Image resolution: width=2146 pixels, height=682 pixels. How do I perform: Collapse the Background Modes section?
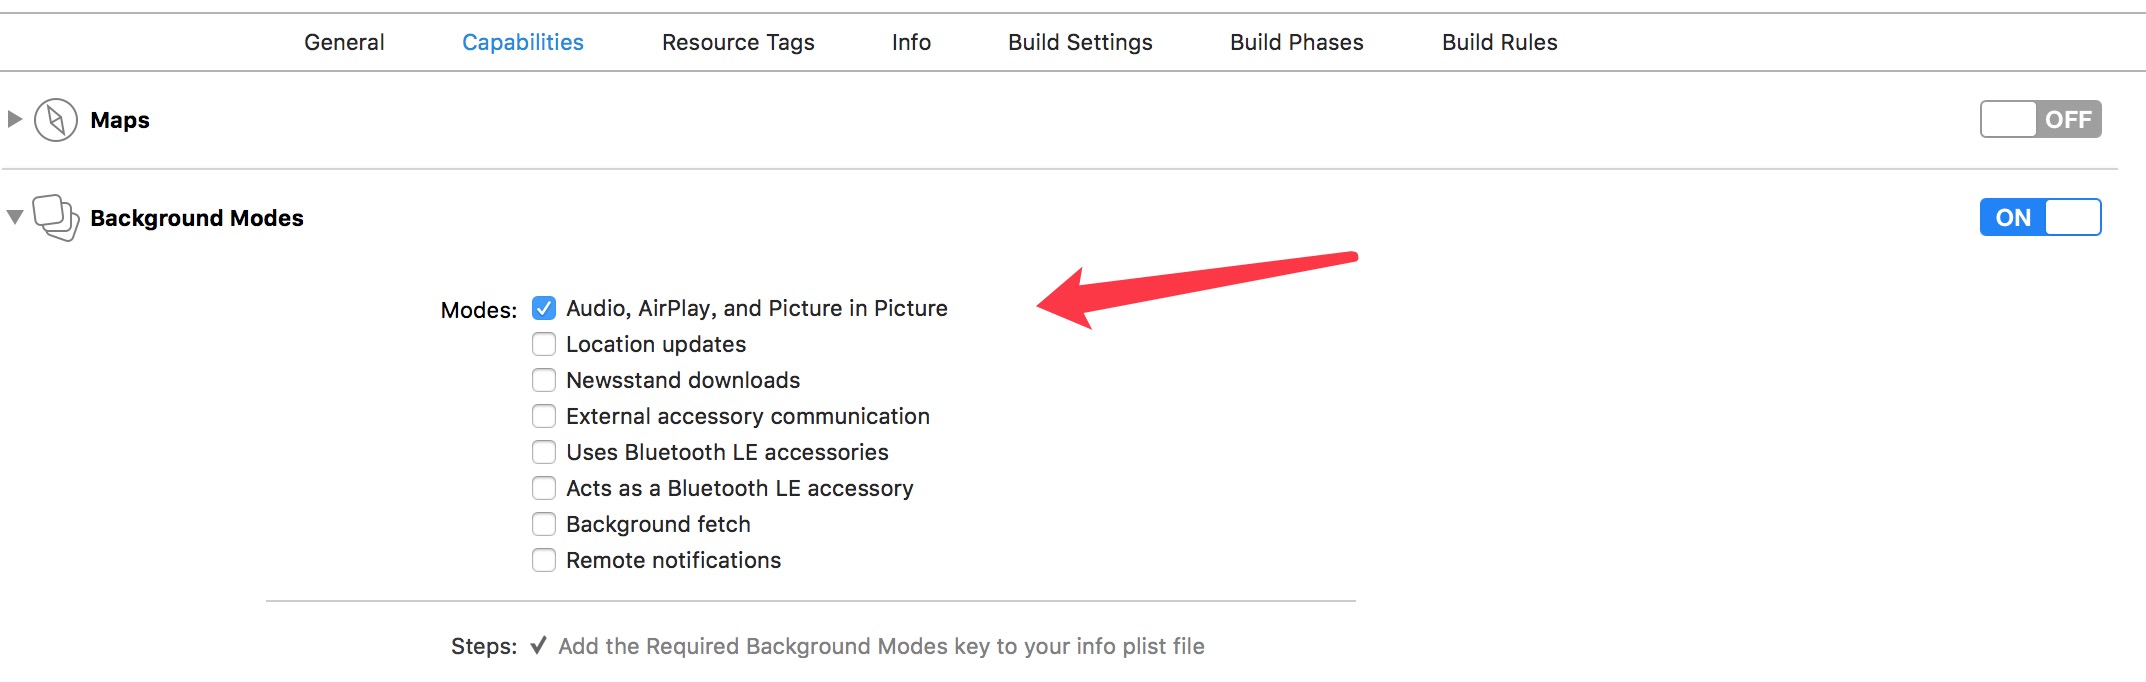point(15,217)
